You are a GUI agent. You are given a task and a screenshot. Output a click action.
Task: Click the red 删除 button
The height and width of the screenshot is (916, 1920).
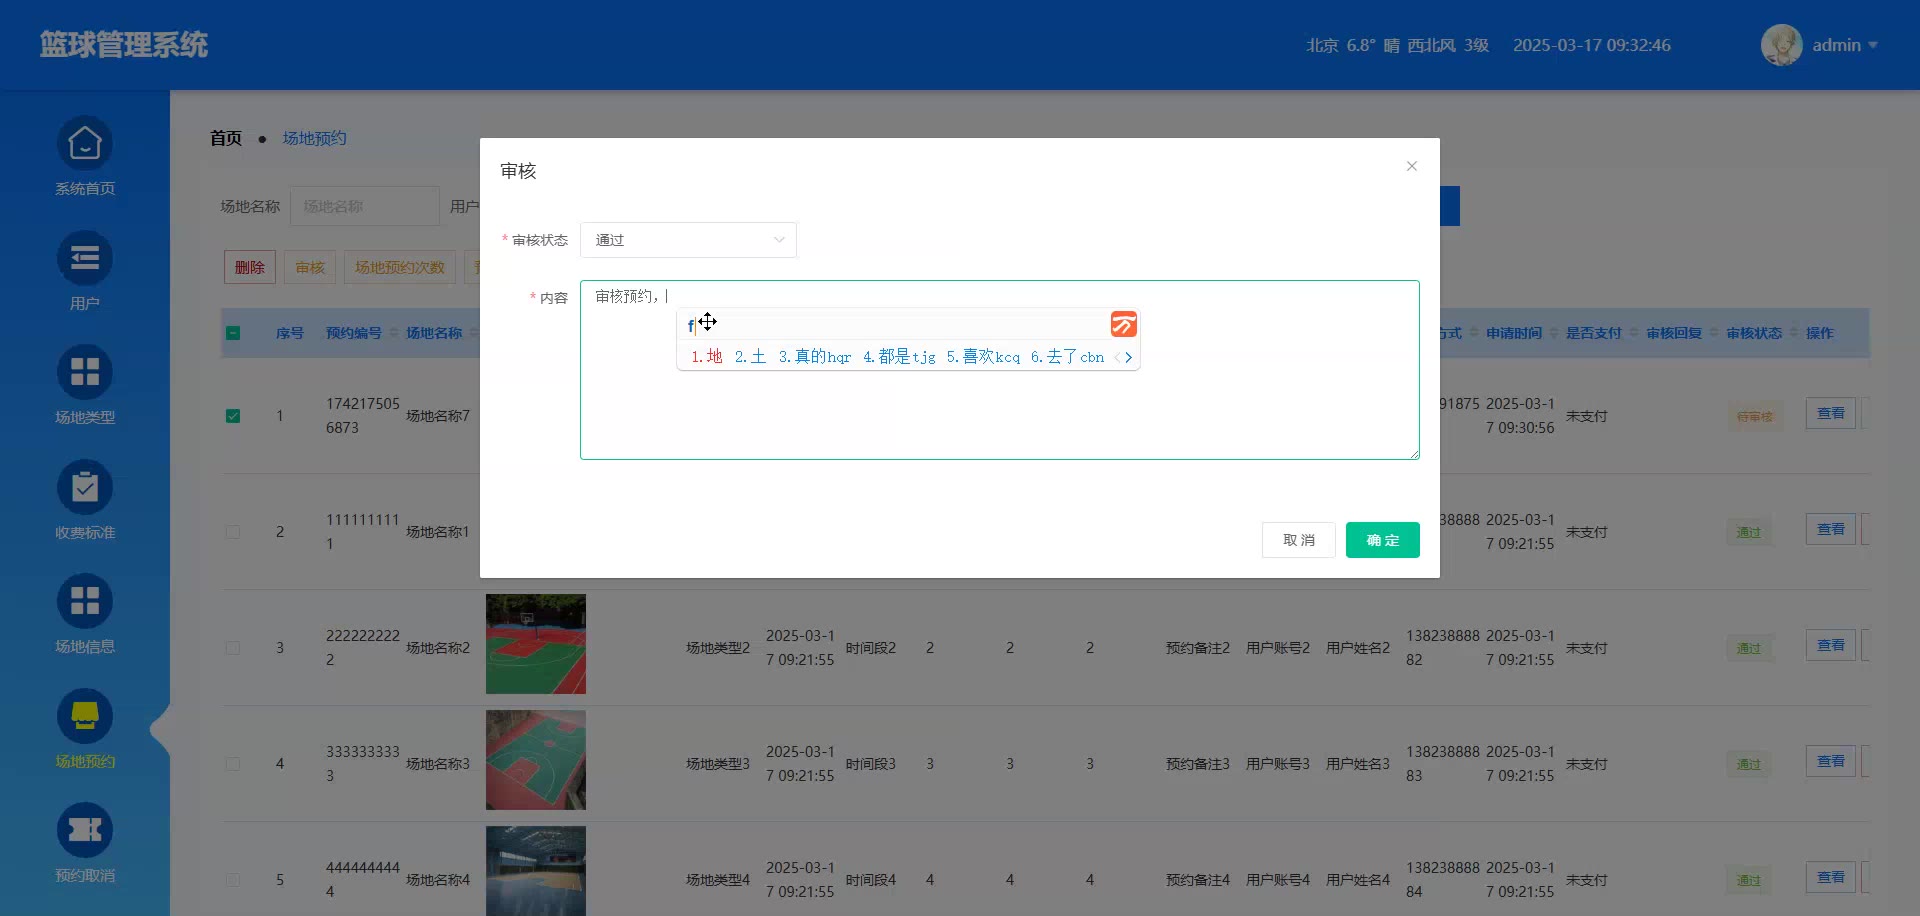coord(250,267)
